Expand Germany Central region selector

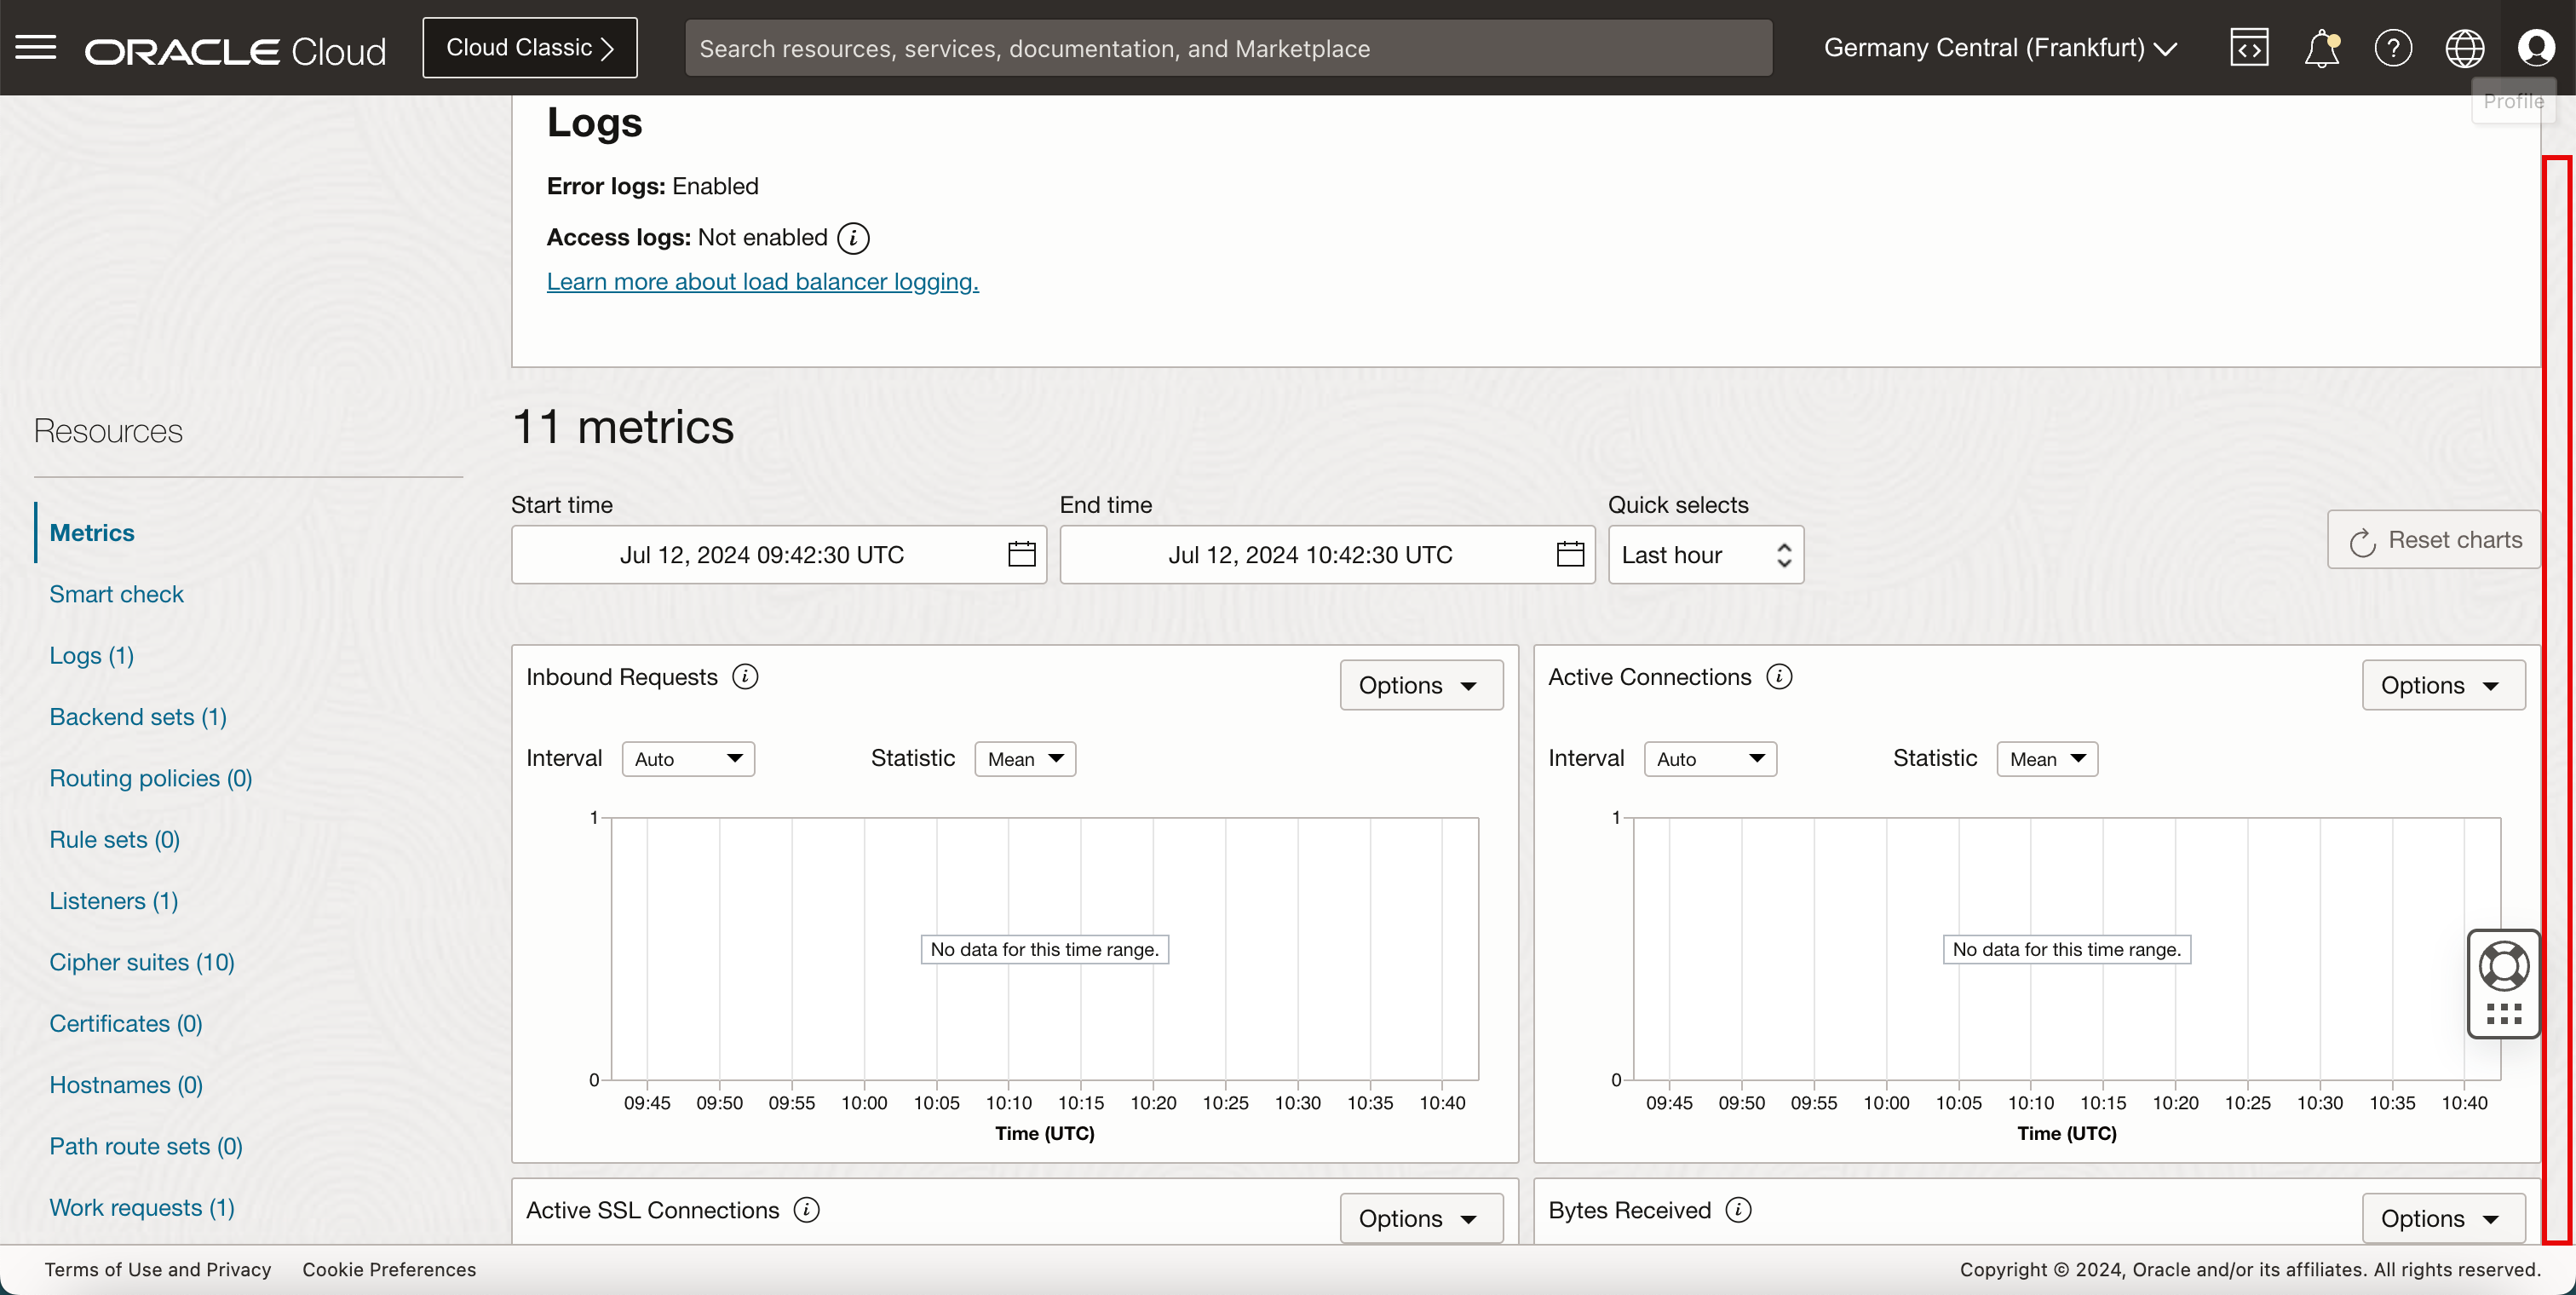tap(2000, 48)
